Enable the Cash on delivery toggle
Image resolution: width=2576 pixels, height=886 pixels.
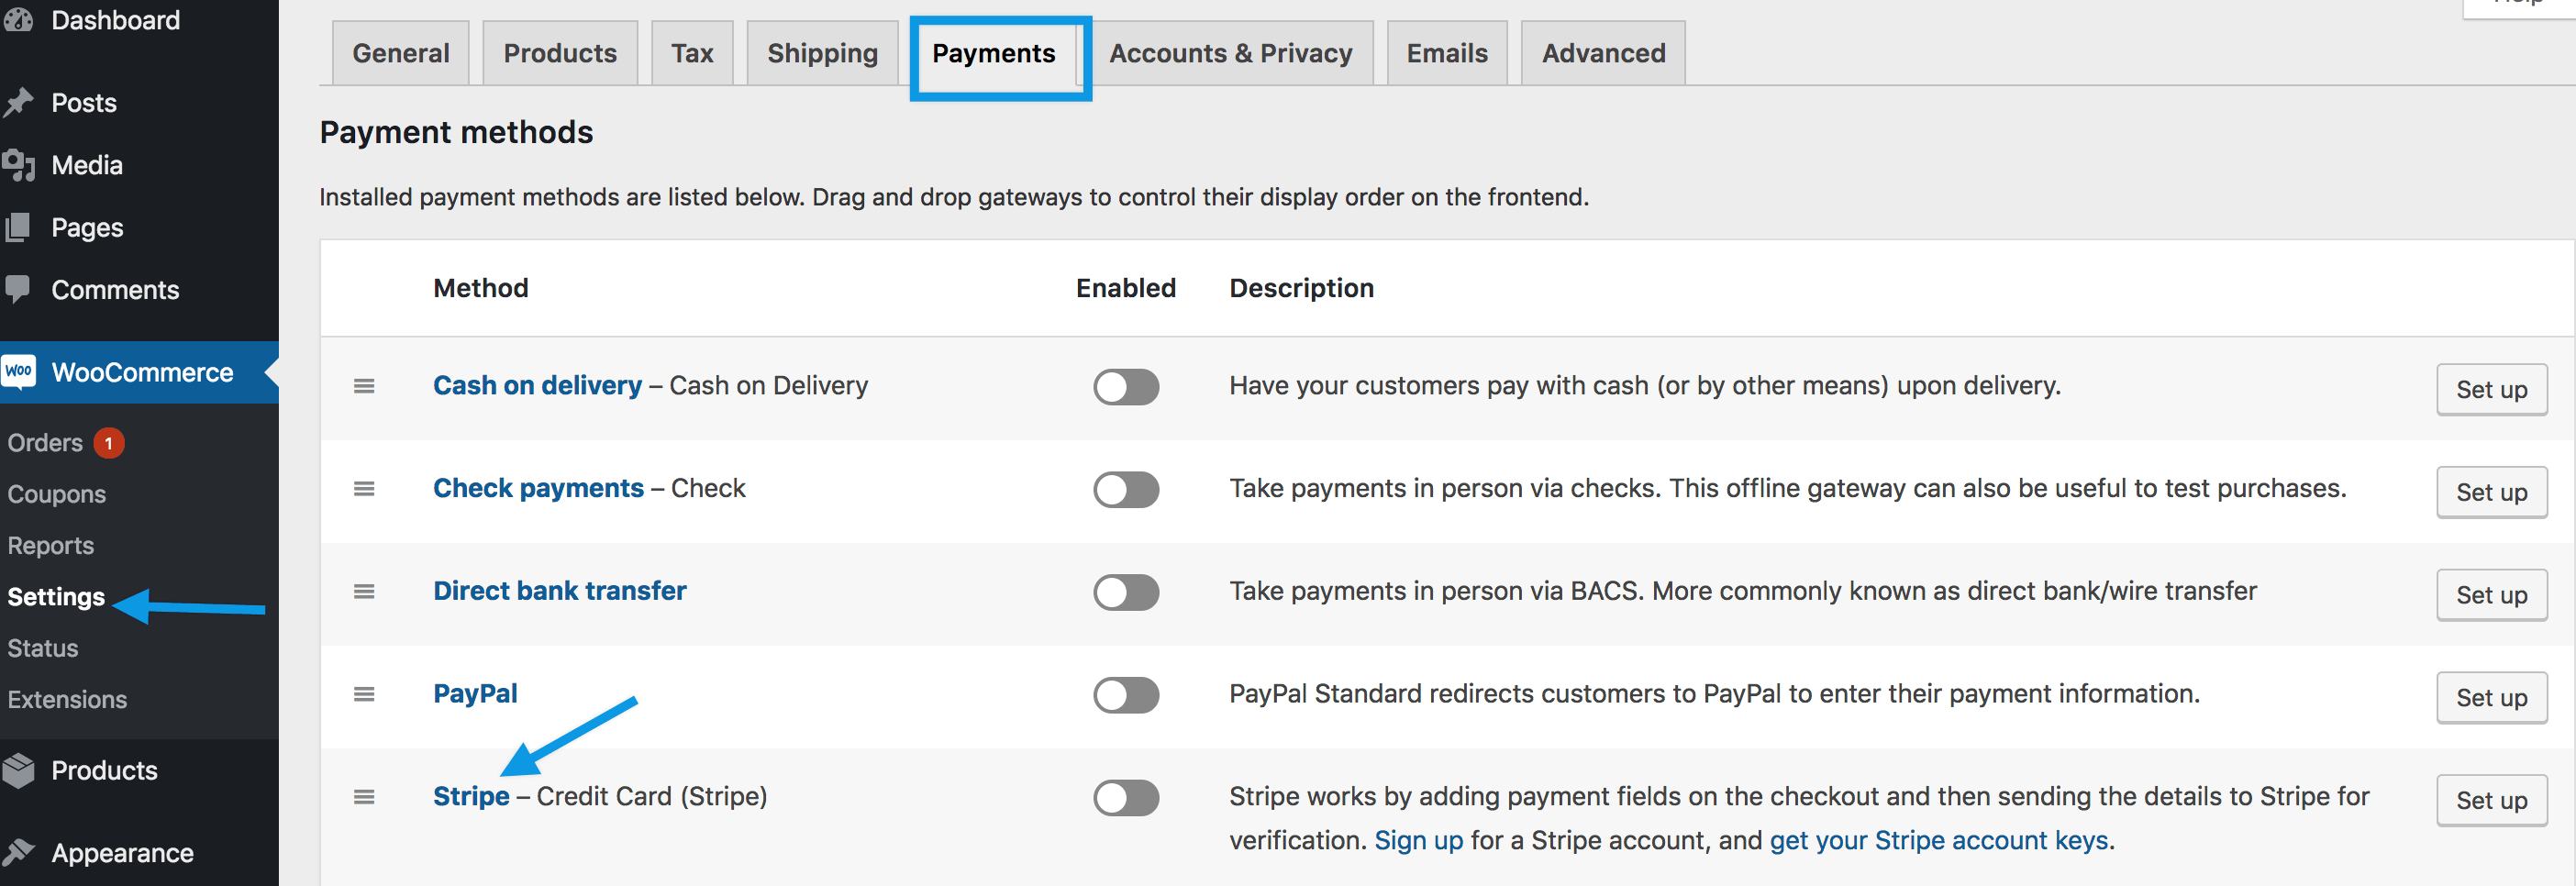coord(1125,387)
